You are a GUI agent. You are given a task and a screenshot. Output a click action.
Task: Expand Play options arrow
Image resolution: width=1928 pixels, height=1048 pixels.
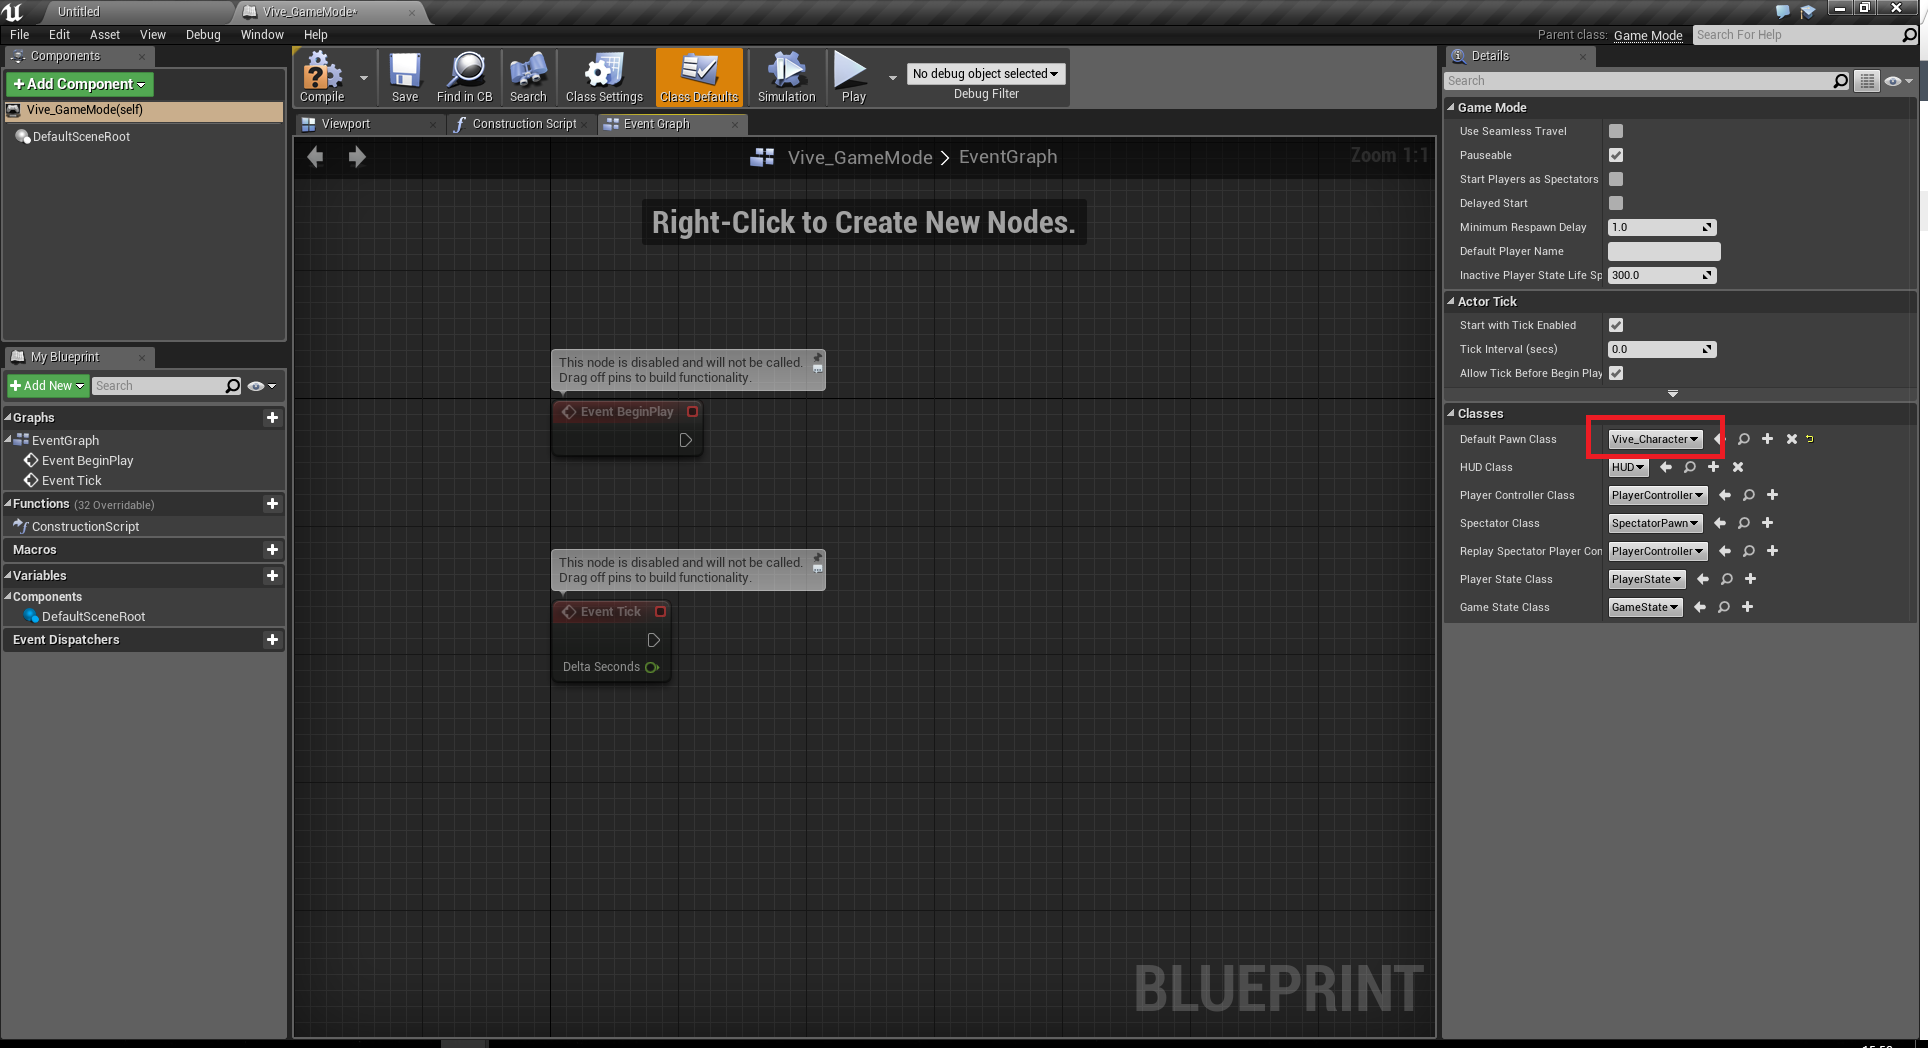point(892,77)
